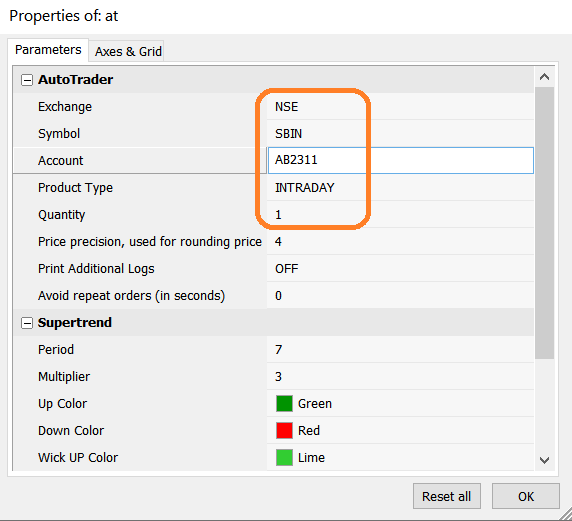Select the Period parameter label
572x521 pixels.
click(x=56, y=350)
